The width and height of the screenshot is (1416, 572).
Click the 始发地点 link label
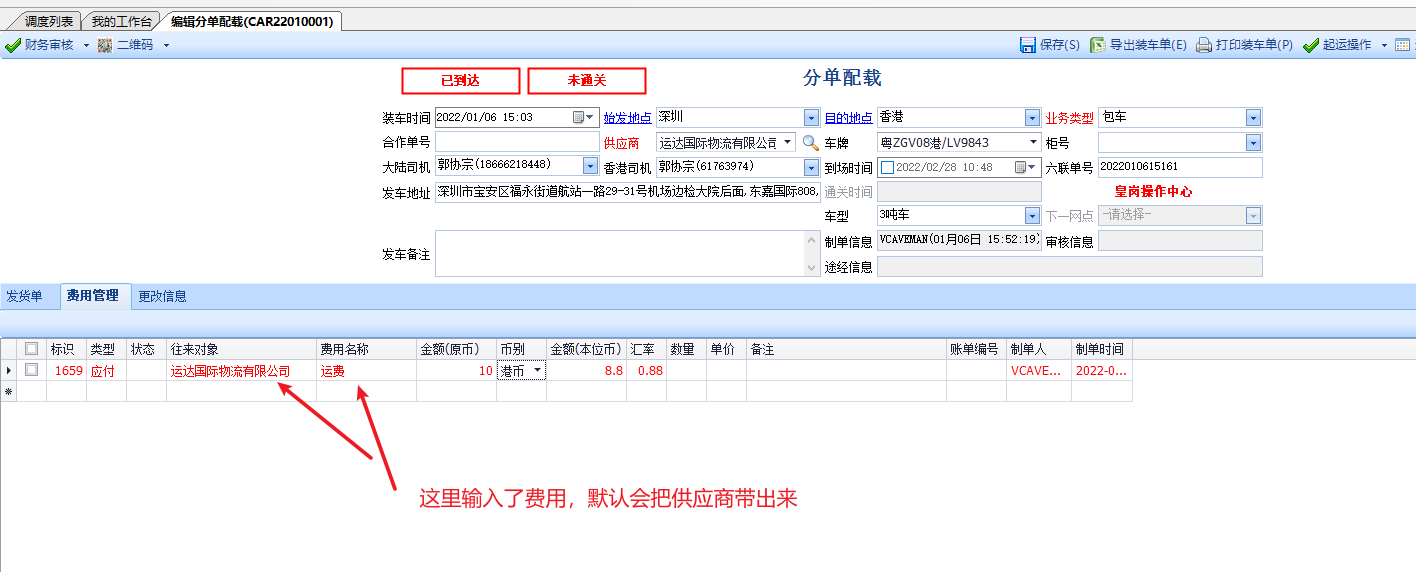tap(627, 118)
